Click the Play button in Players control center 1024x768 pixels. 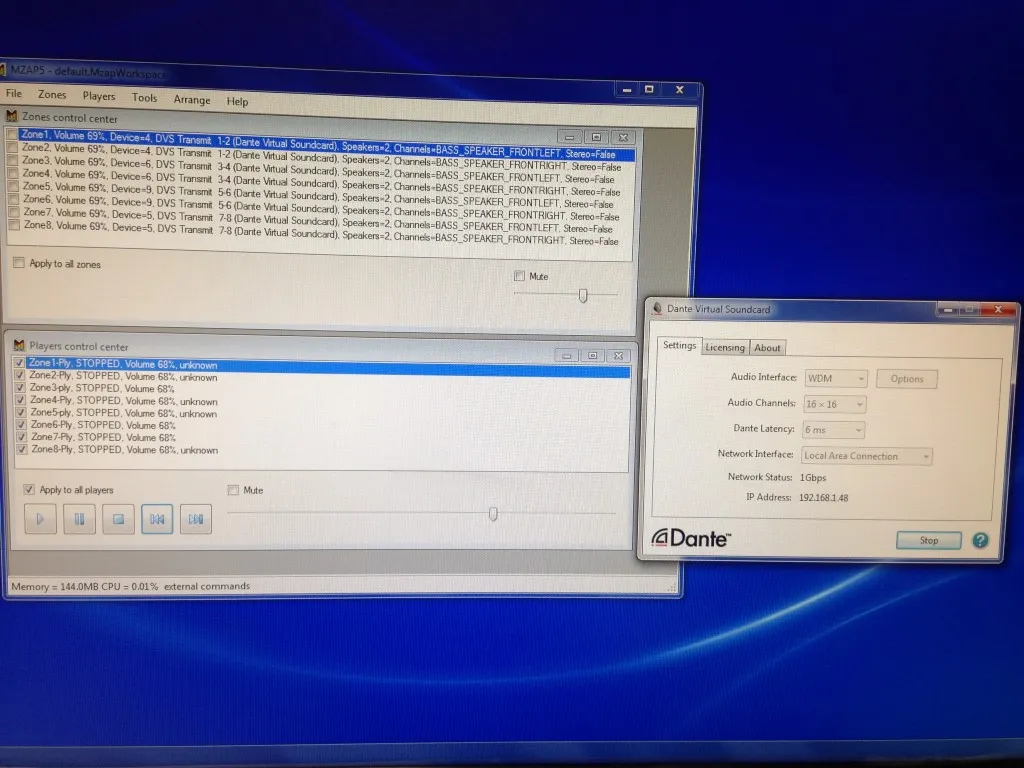pyautogui.click(x=40, y=519)
